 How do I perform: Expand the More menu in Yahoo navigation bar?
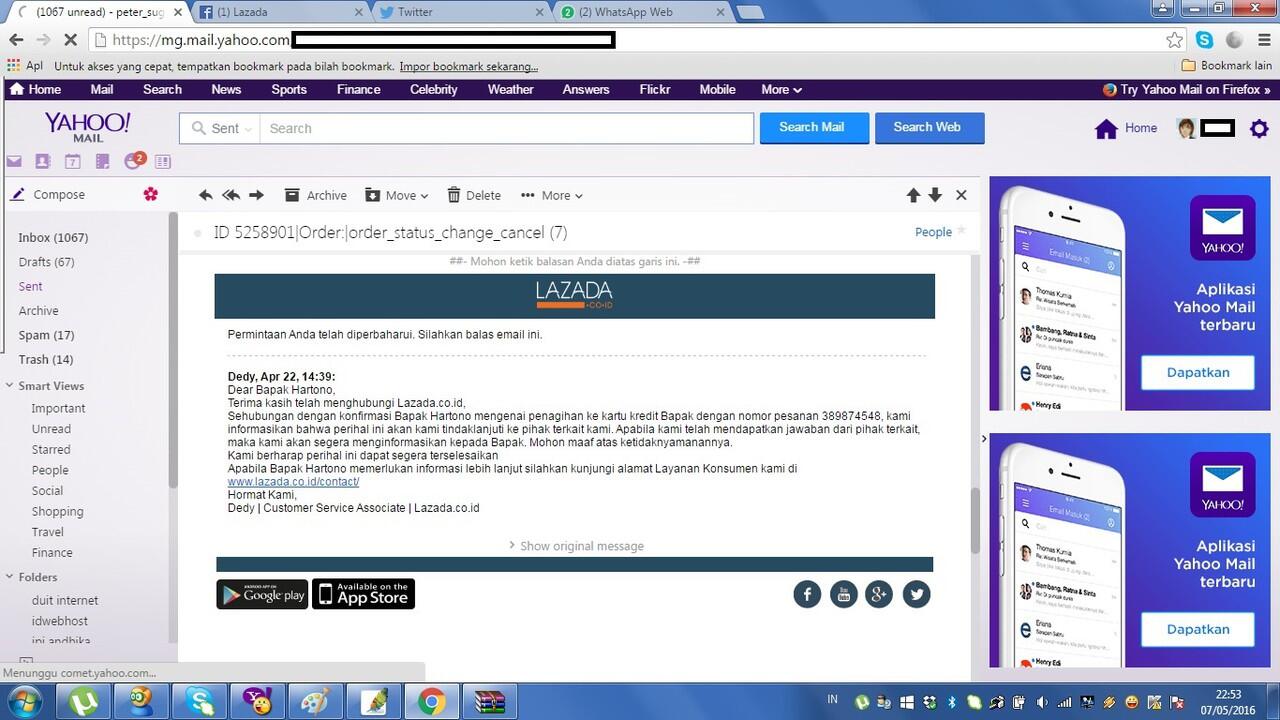pyautogui.click(x=781, y=89)
